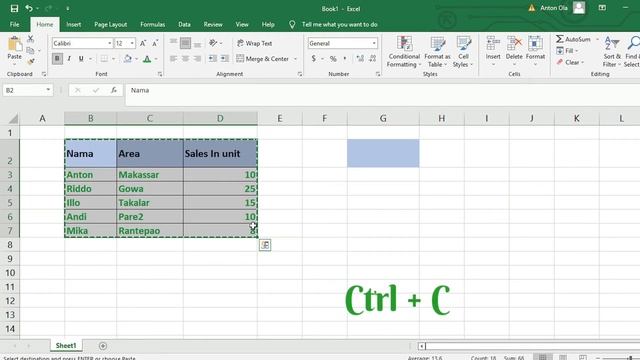Image resolution: width=640 pixels, height=360 pixels.
Task: Expand the Name Box dropdown
Action: tap(48, 90)
